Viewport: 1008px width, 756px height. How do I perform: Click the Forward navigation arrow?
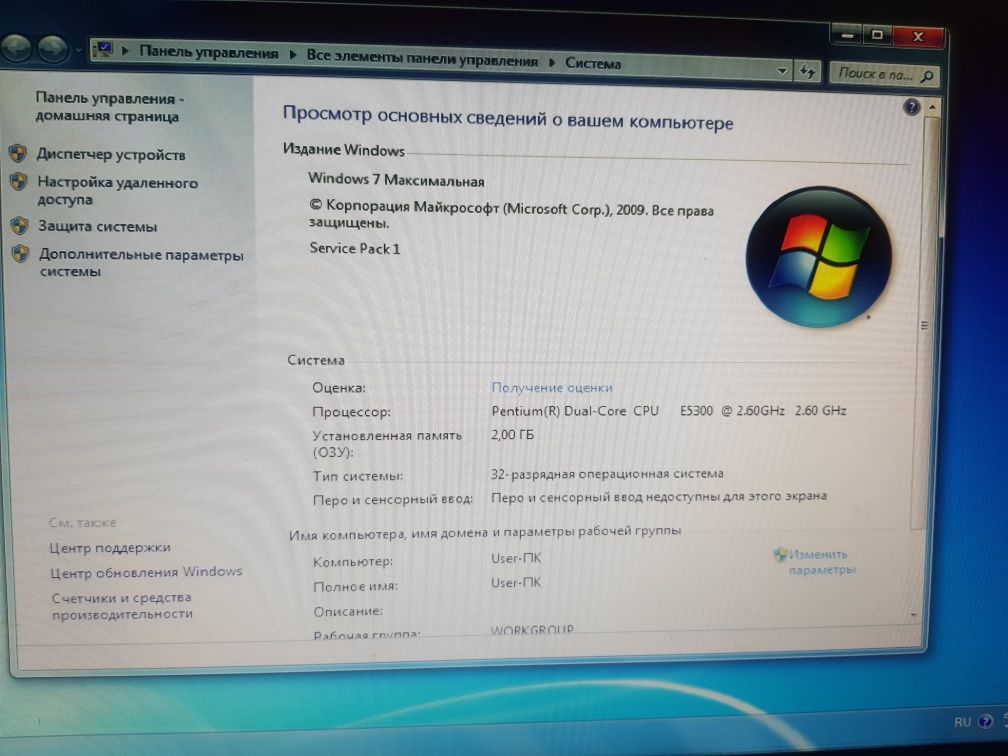(53, 49)
